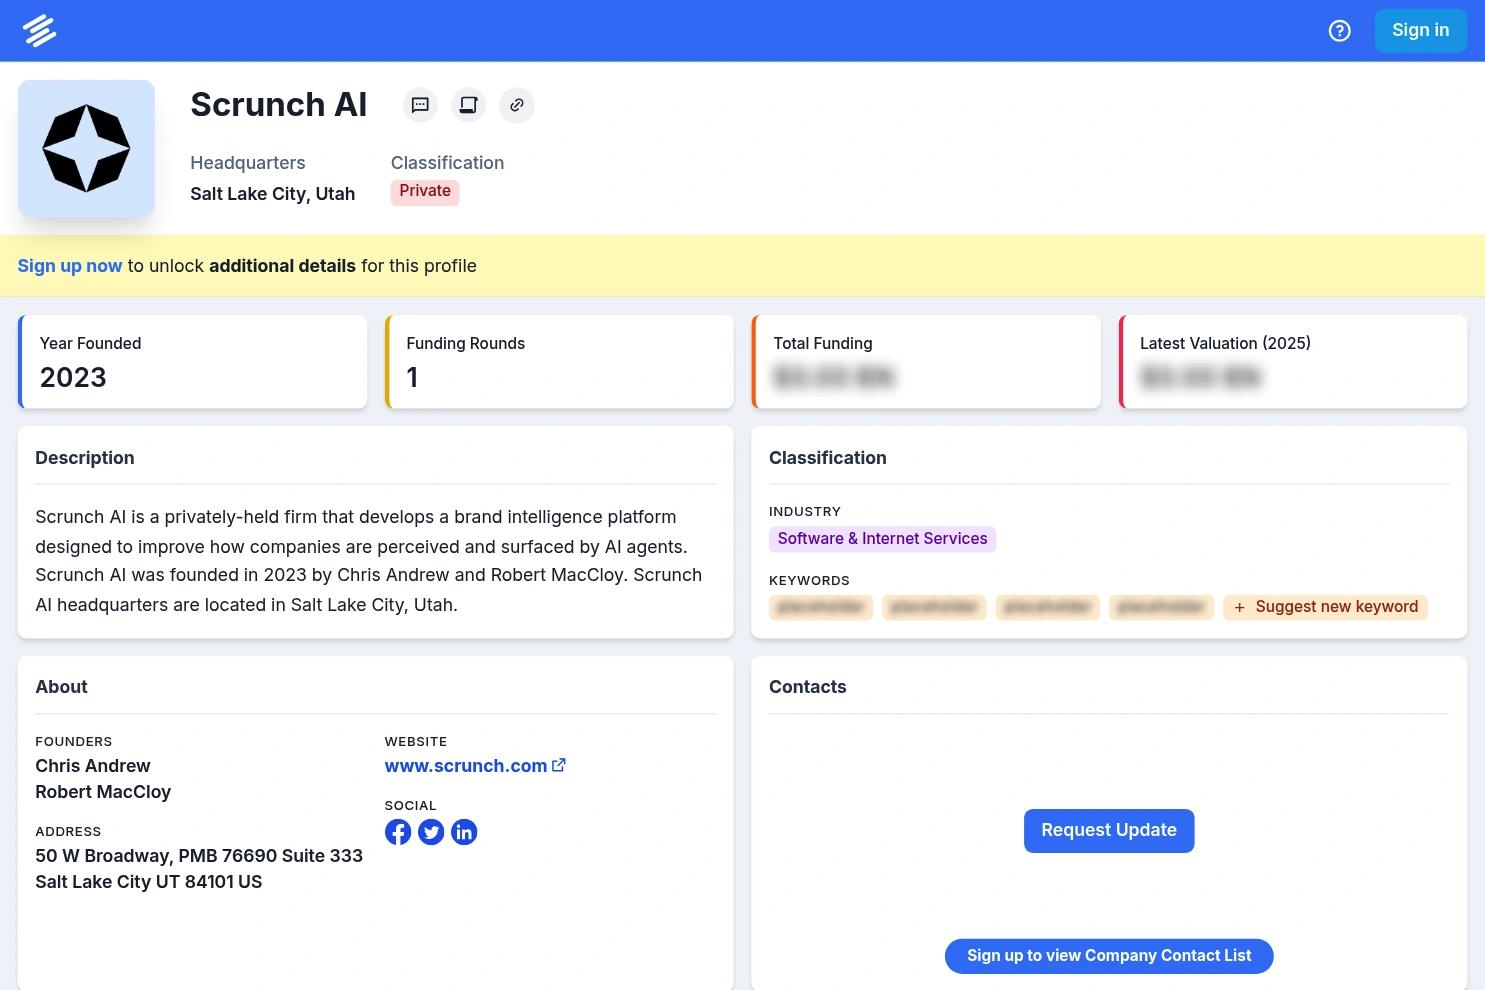1485x990 pixels.
Task: Open the help question mark icon
Action: coord(1339,31)
